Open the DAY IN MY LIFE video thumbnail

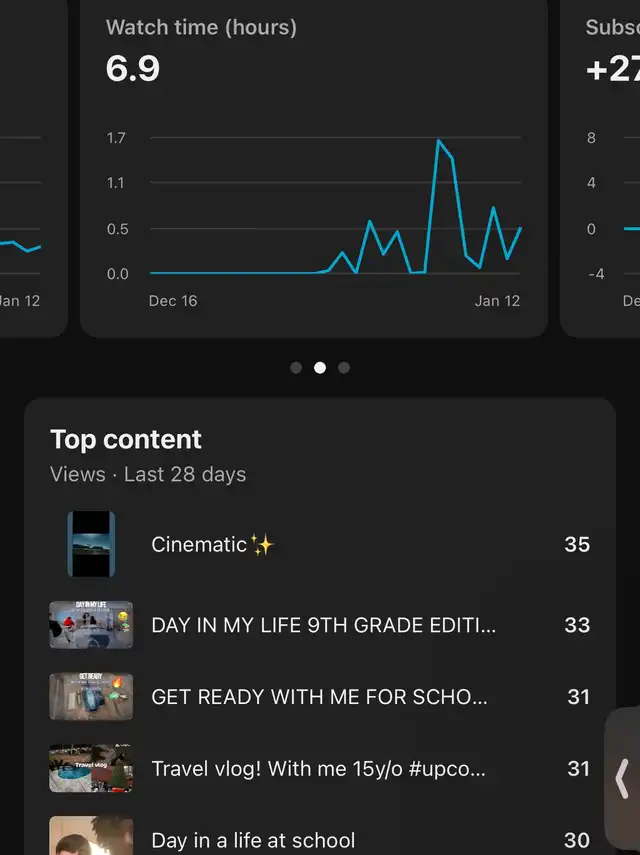(x=91, y=624)
